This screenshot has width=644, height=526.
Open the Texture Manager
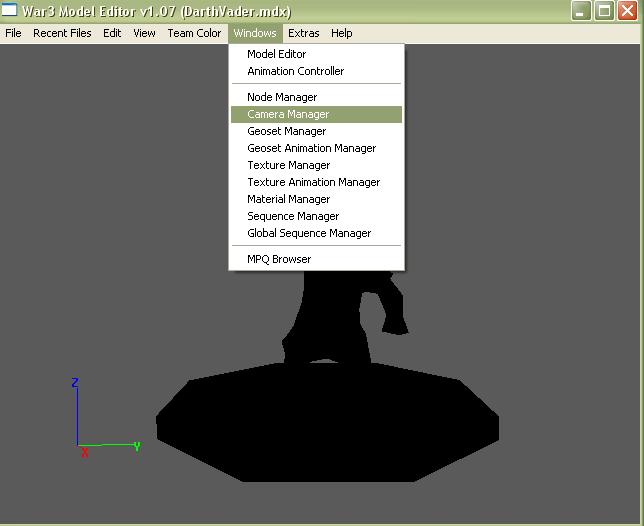(316, 165)
